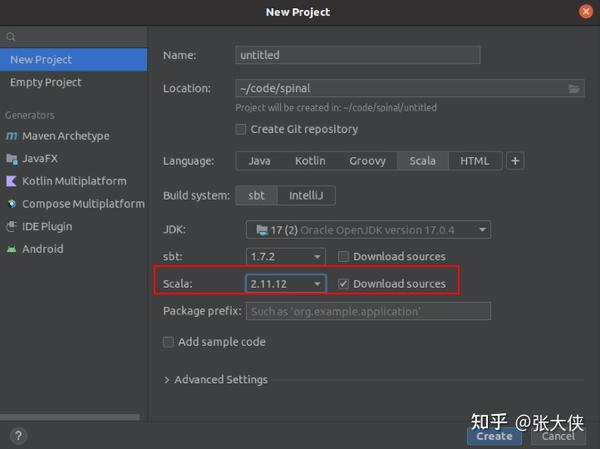Click the Location field ~/code/spinal
Screen dimensions: 600x449
pyautogui.click(x=410, y=89)
